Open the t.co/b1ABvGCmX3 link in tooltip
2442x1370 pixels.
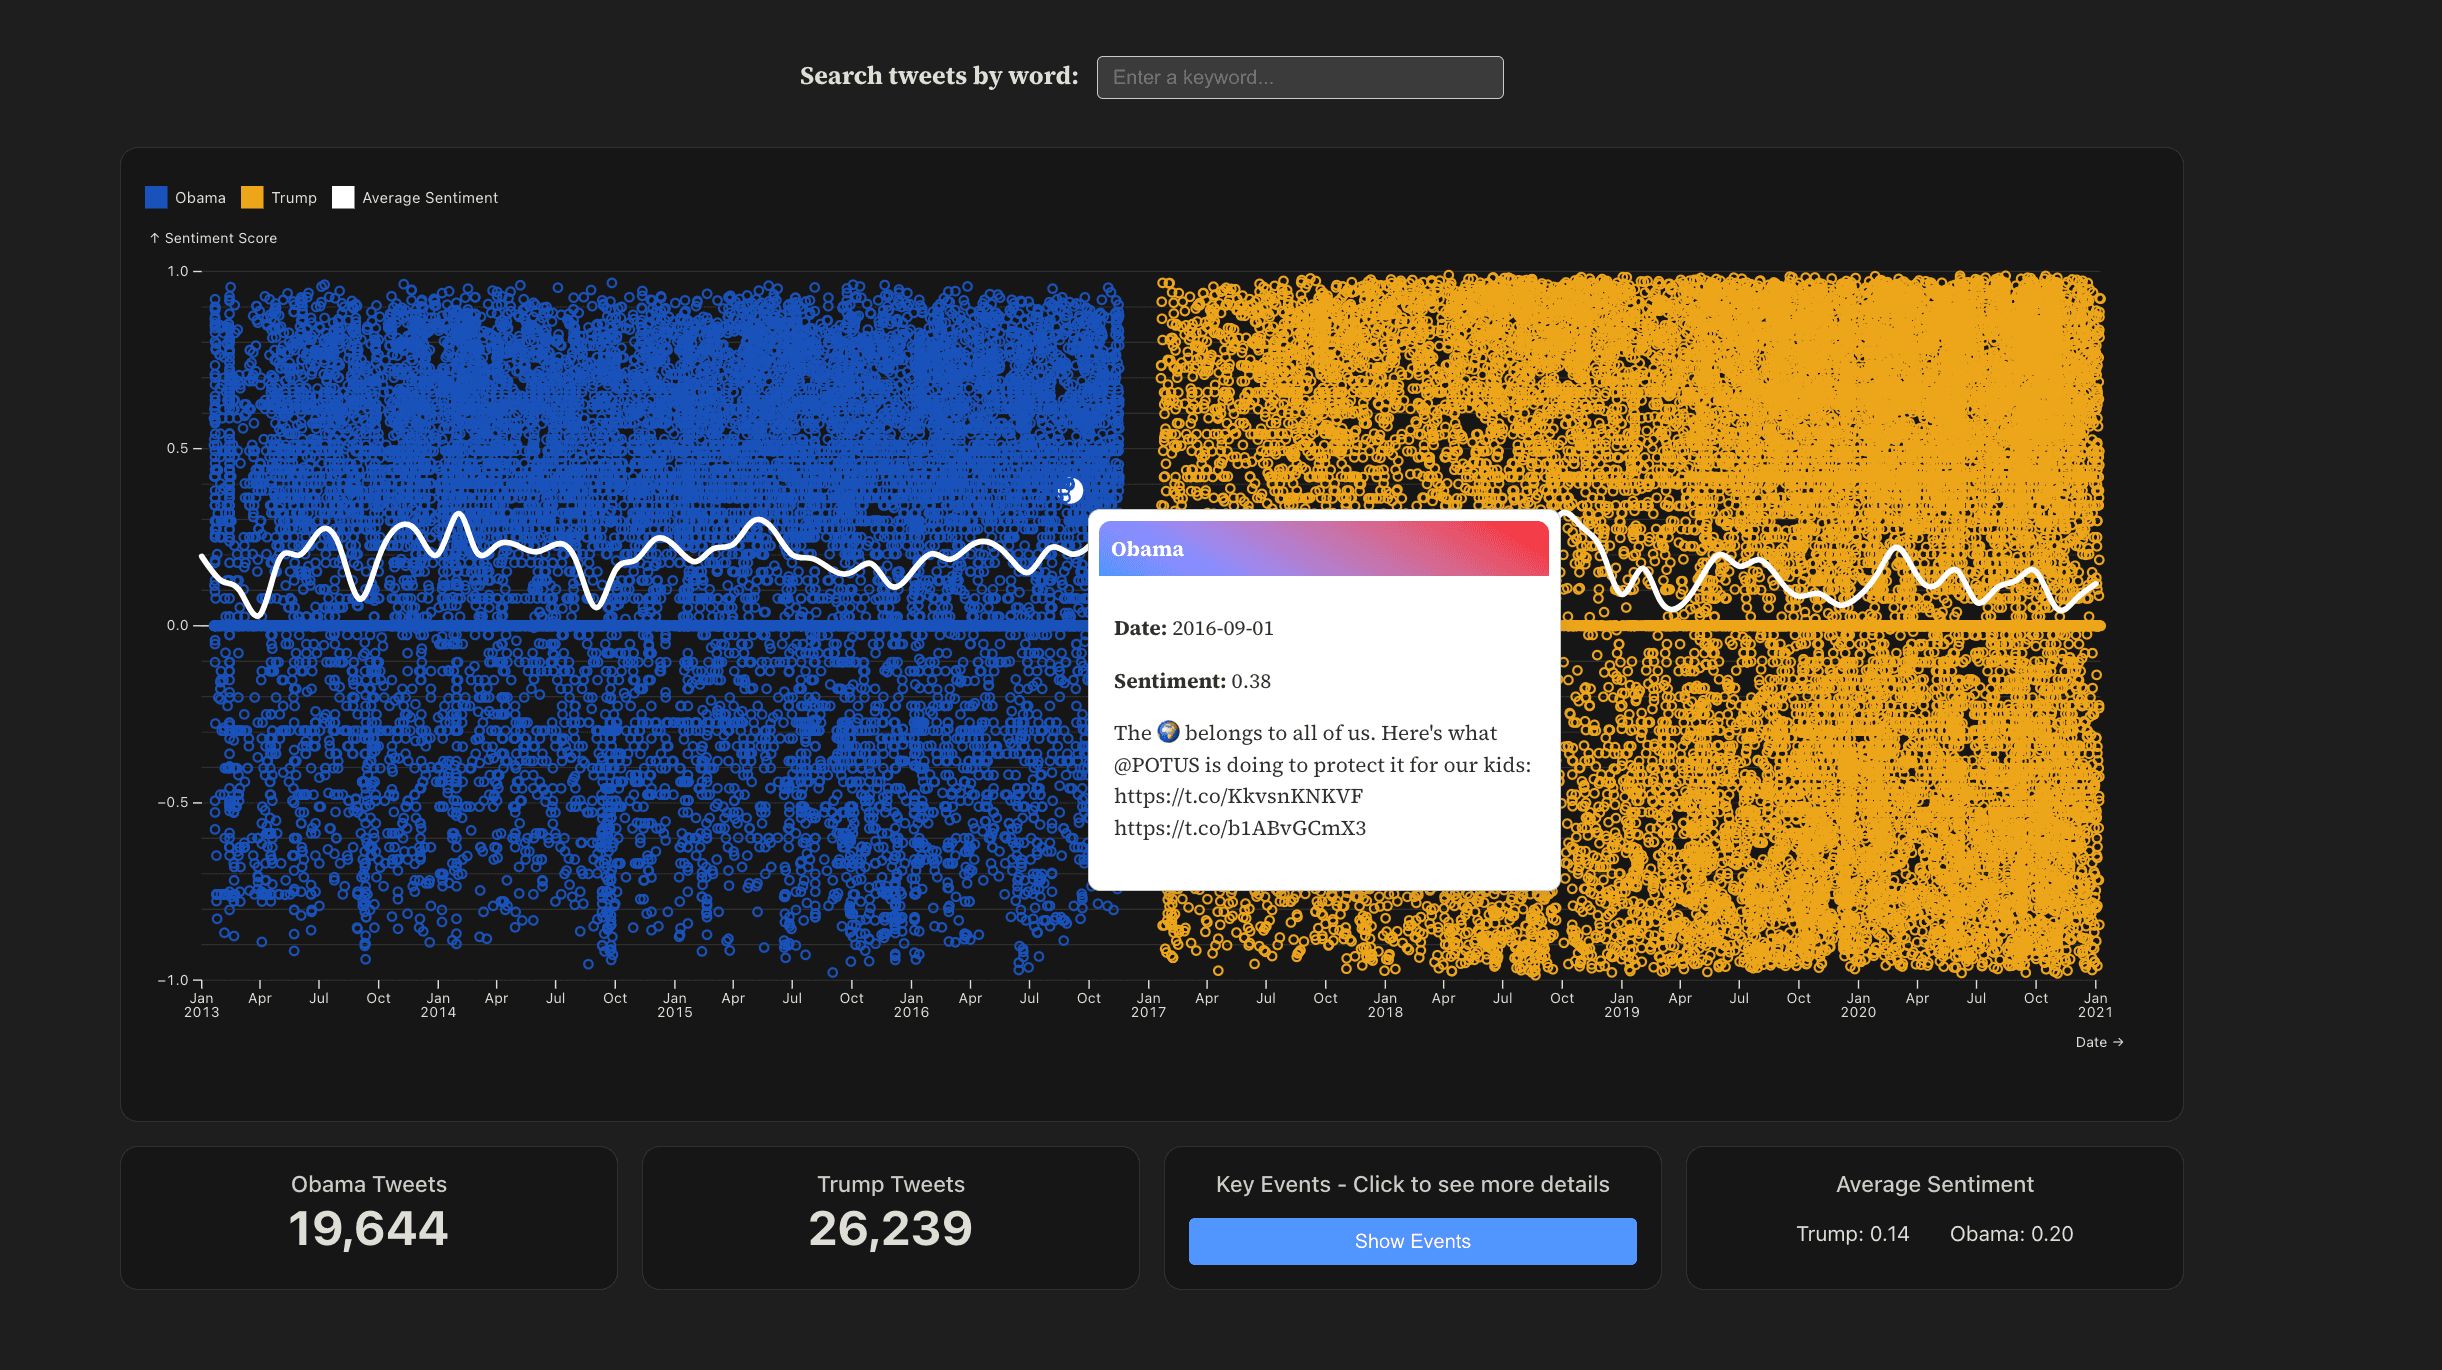click(1240, 828)
